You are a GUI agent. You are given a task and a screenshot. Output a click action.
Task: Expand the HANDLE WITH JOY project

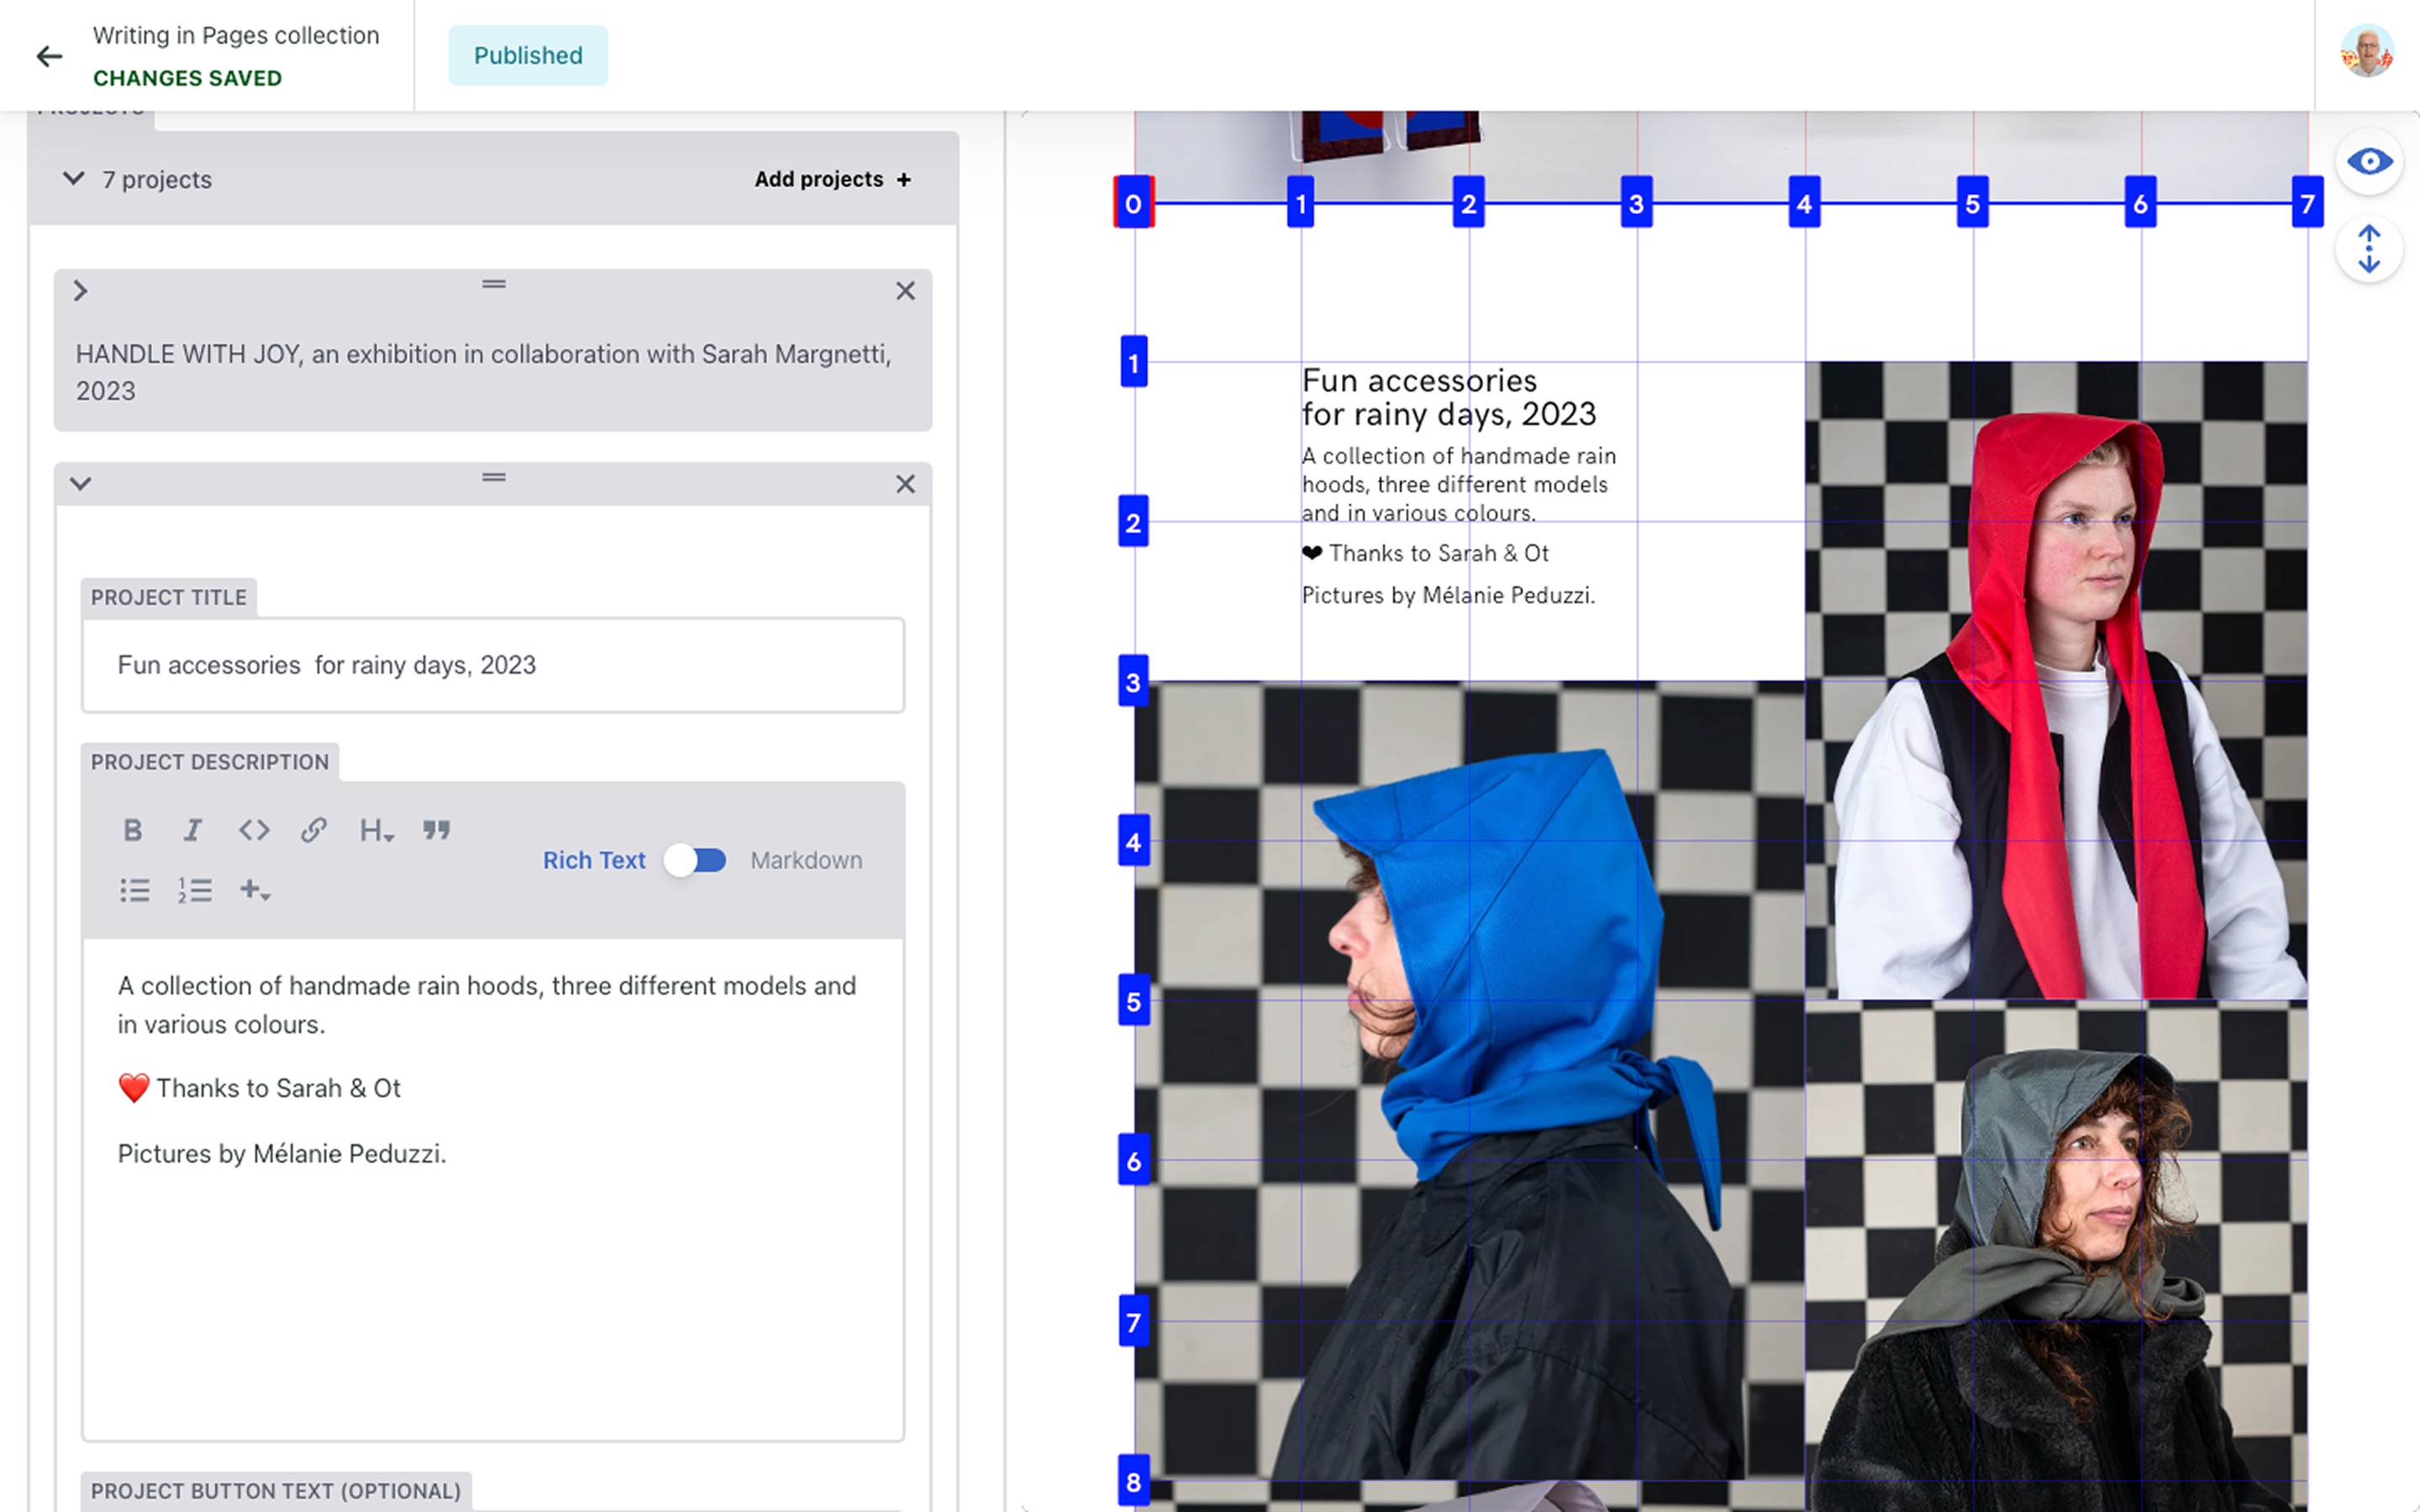81,291
